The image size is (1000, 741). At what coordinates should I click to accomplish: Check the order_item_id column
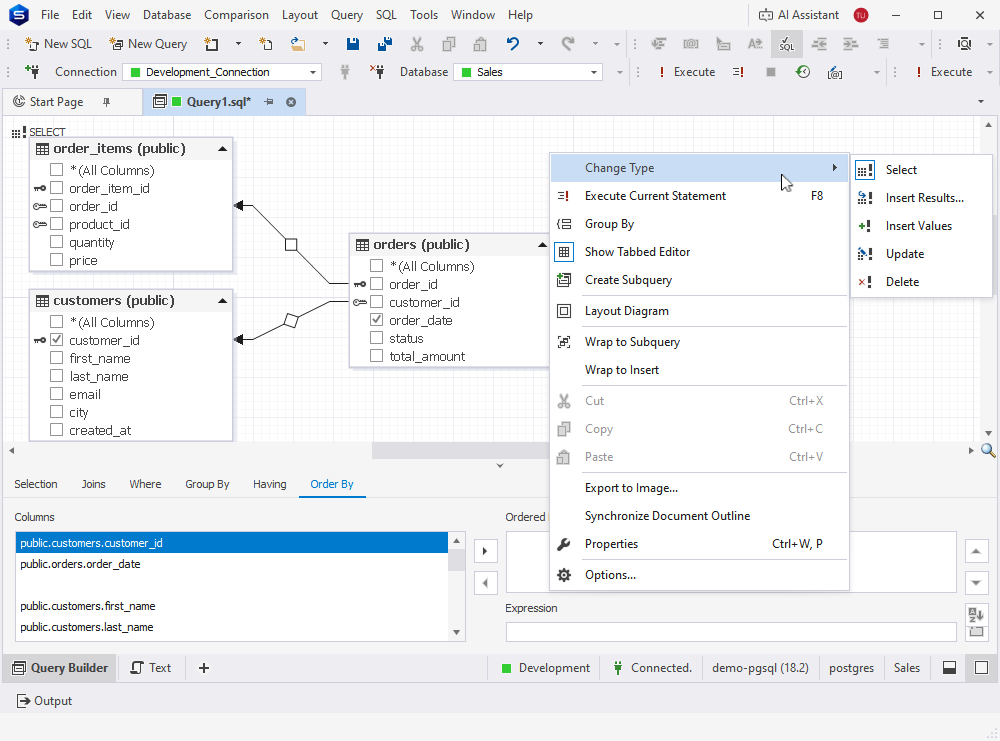click(56, 187)
